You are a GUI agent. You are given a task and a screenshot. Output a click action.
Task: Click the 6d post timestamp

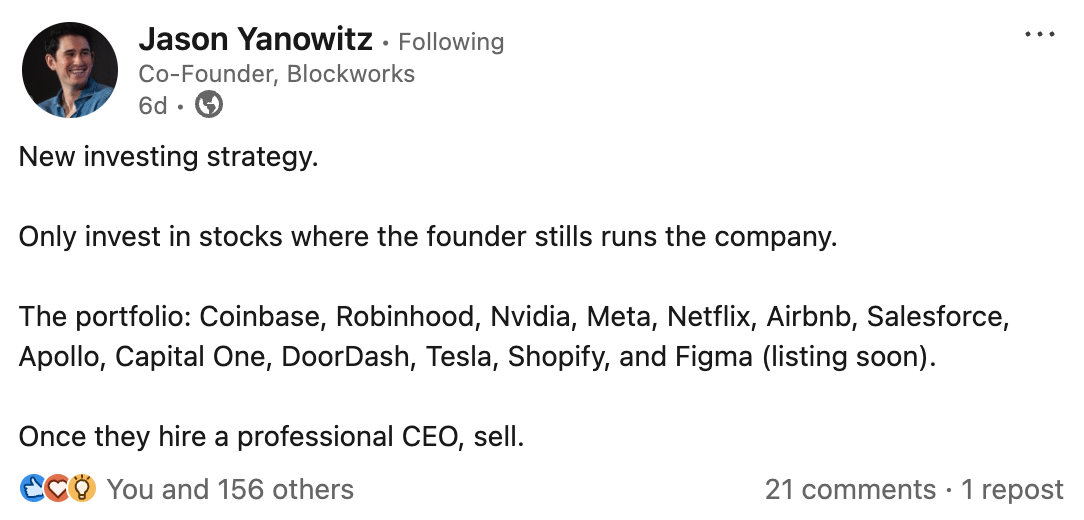point(153,106)
